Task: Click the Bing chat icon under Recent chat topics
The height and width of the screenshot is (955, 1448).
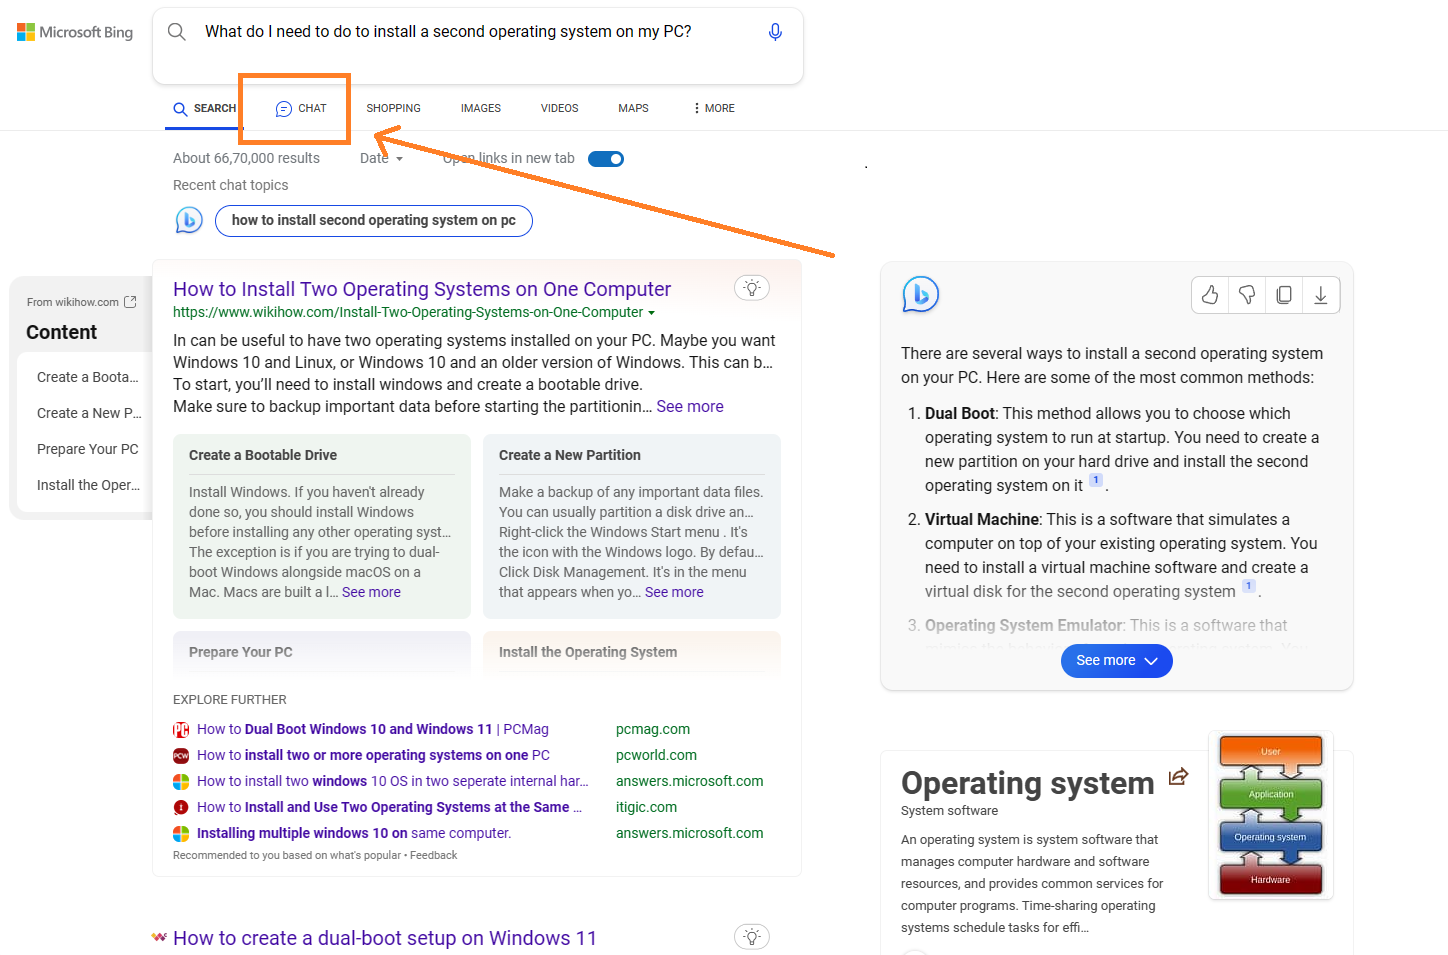Action: (189, 220)
